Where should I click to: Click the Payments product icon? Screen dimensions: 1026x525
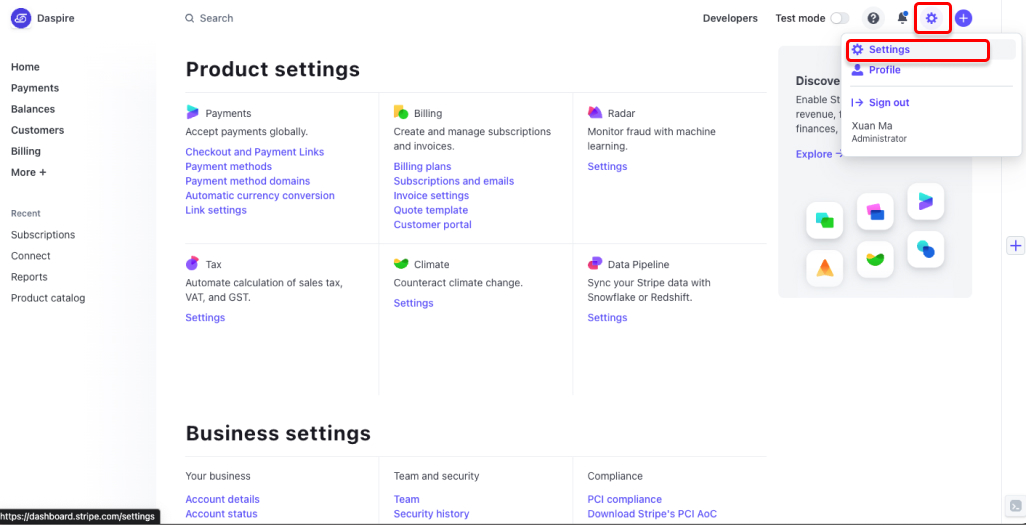[193, 113]
